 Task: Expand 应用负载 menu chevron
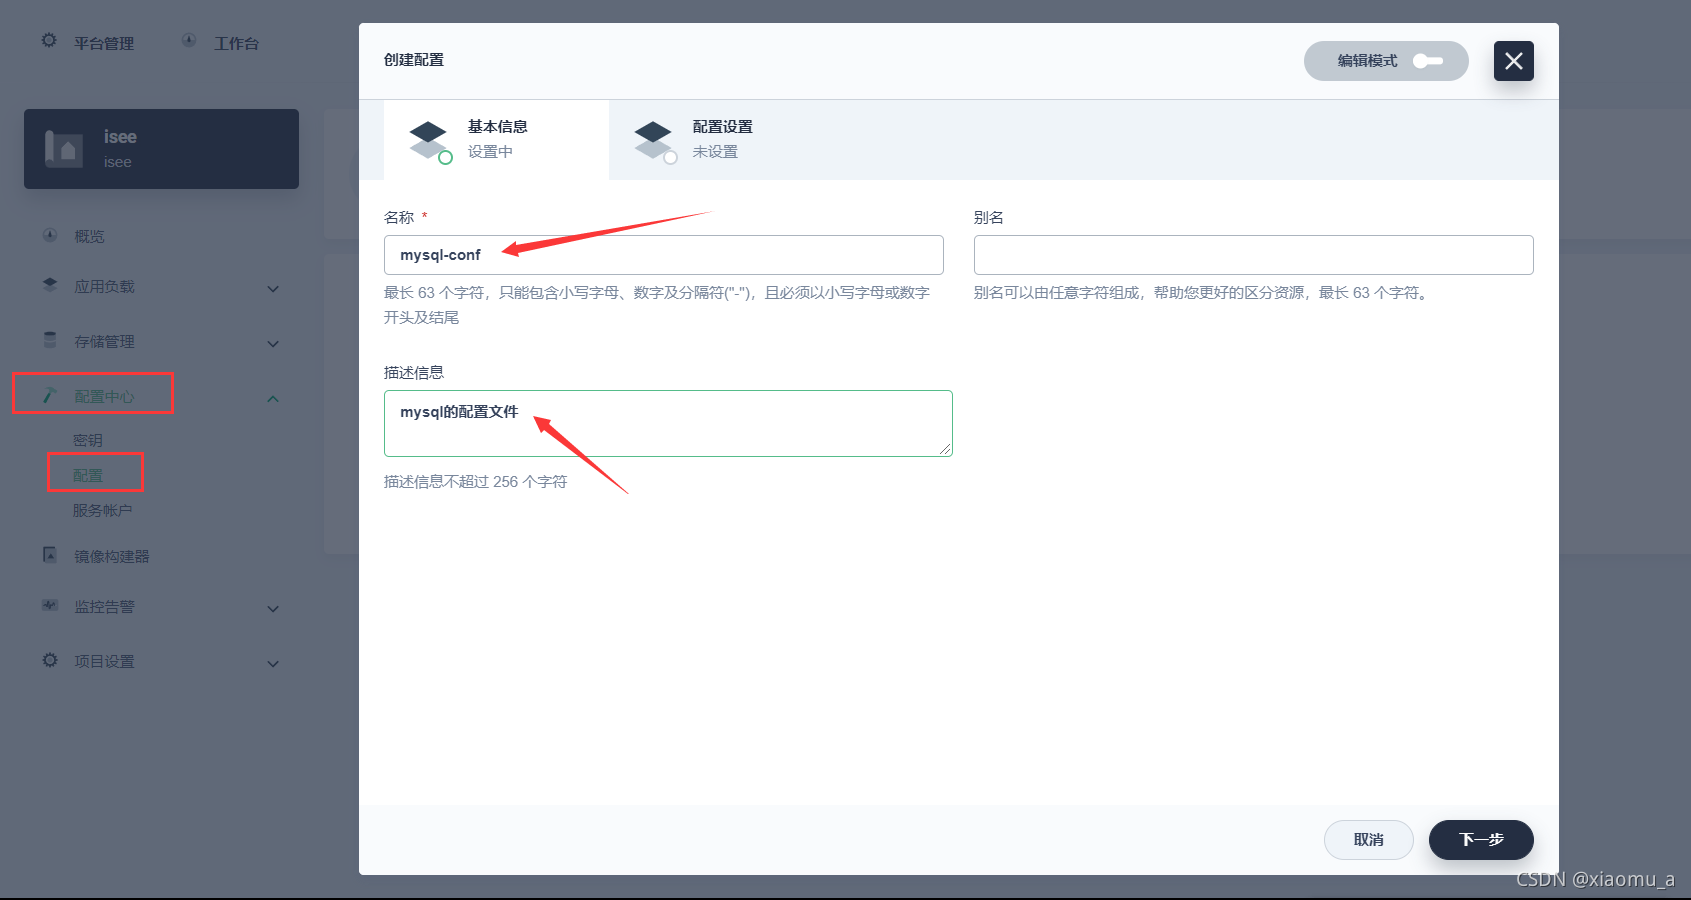(273, 288)
